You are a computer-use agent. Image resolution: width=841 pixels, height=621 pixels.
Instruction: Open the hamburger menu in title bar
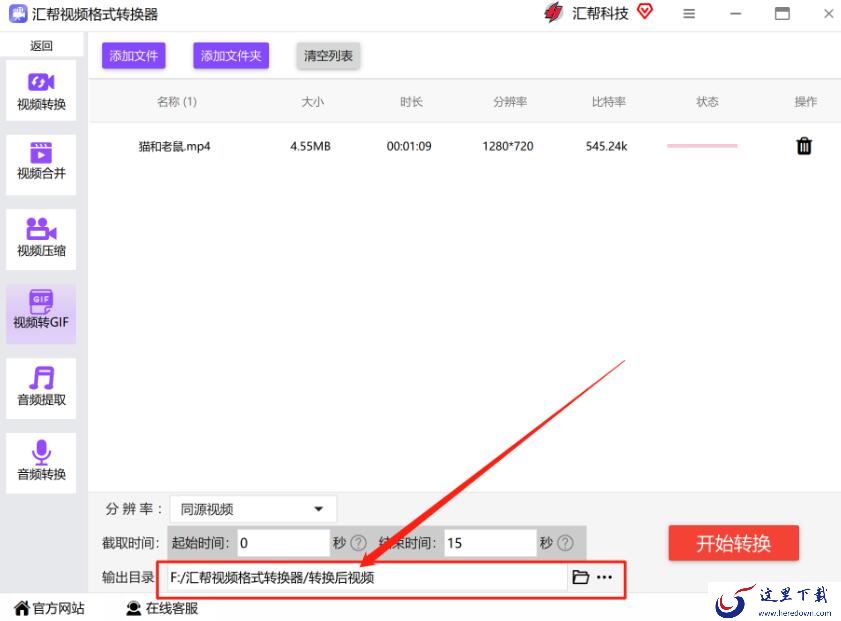689,14
